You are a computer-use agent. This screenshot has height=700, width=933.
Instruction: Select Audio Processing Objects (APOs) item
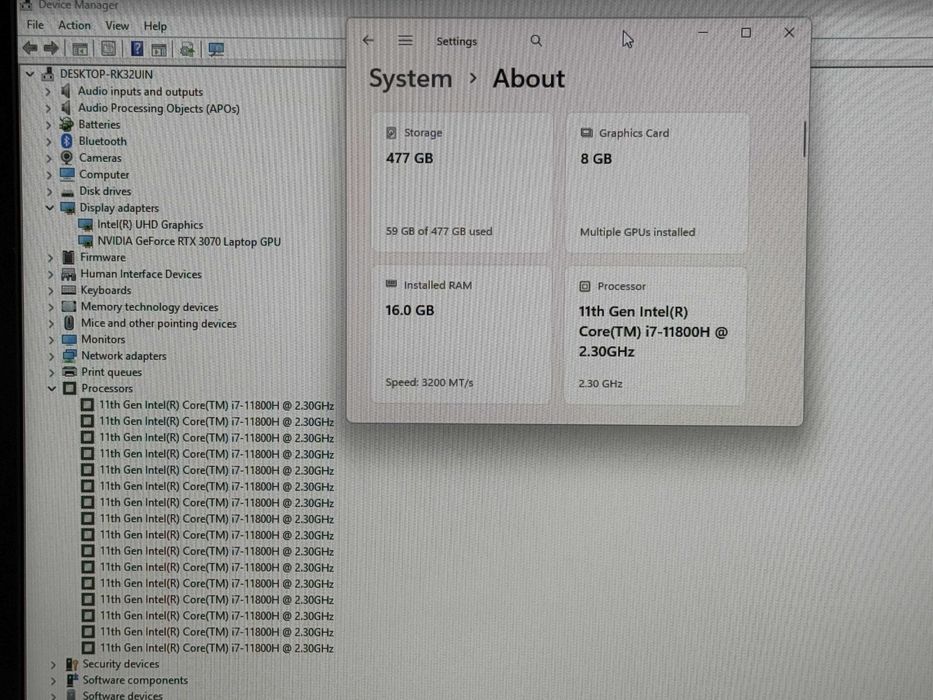pyautogui.click(x=159, y=108)
